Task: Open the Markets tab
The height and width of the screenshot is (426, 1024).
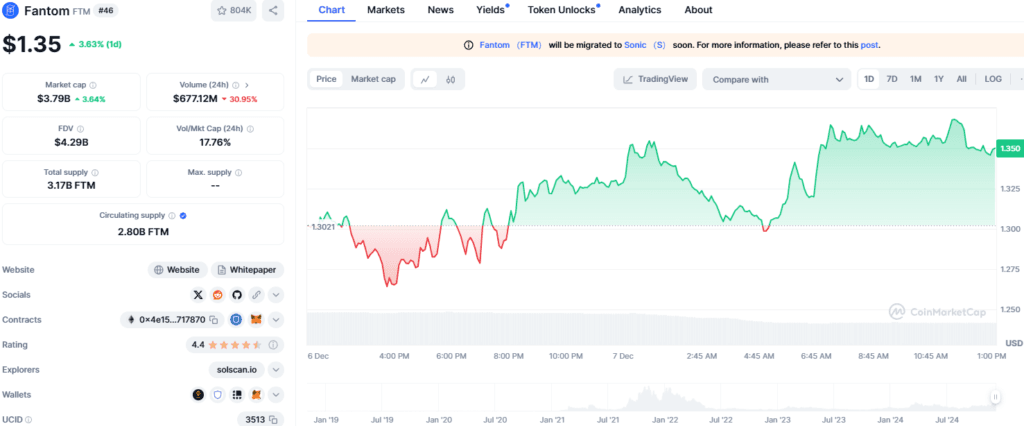Action: (x=386, y=10)
